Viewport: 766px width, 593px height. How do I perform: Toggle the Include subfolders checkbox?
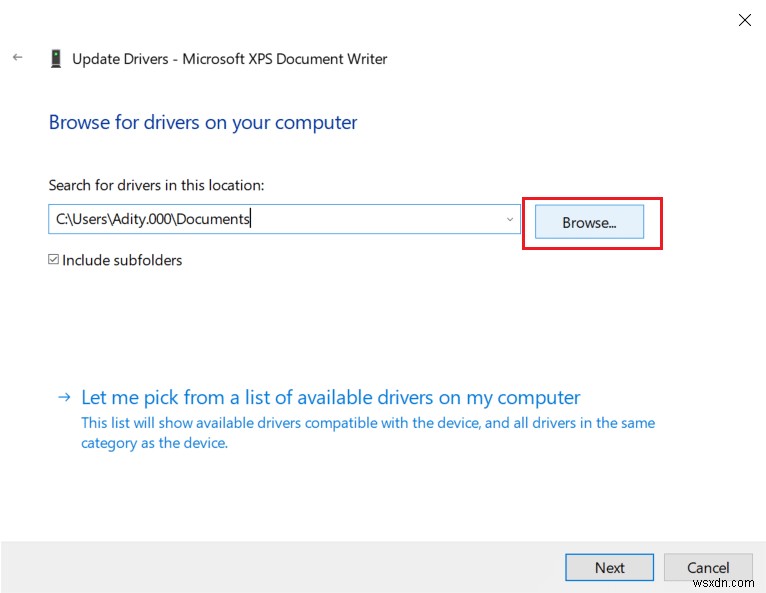point(53,259)
